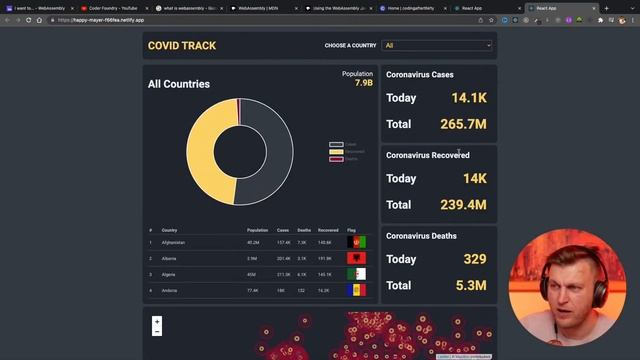Click the Afghanistan flag image
640x360 pixels.
tap(356, 242)
